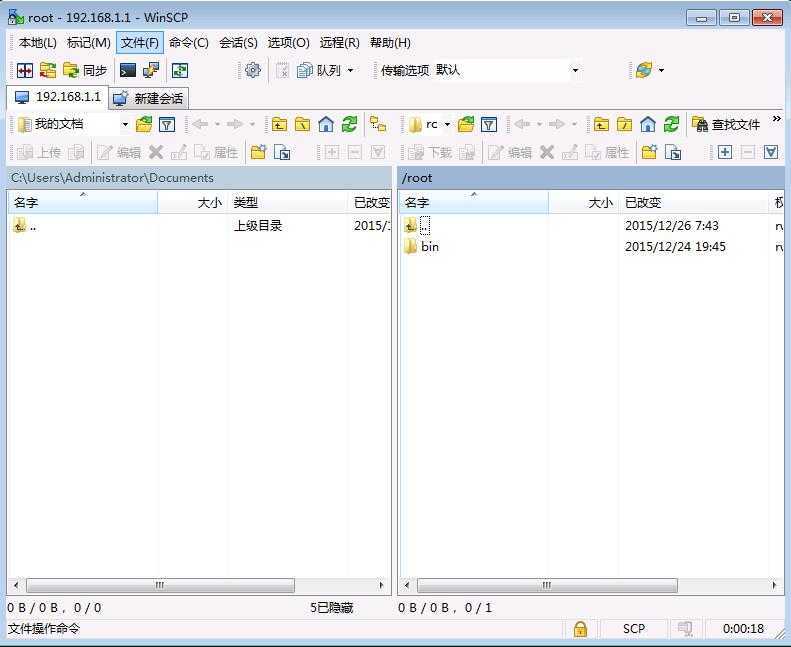
Task: Sort remote panel by 已改变 column
Action: point(694,202)
